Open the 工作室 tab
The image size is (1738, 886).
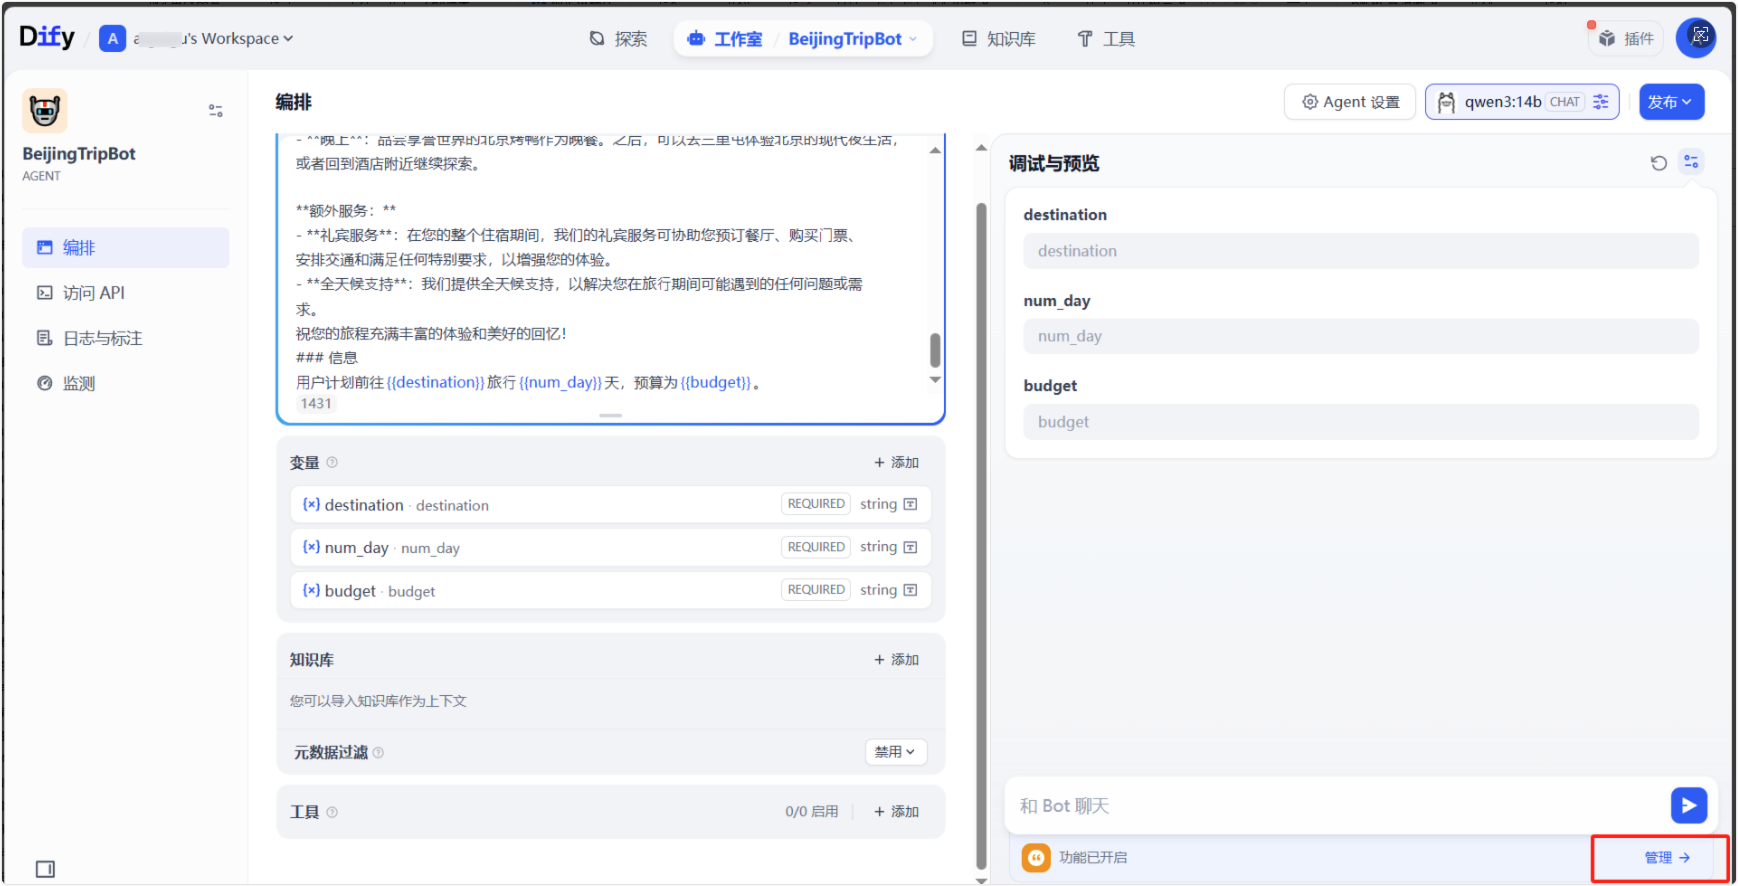point(725,39)
